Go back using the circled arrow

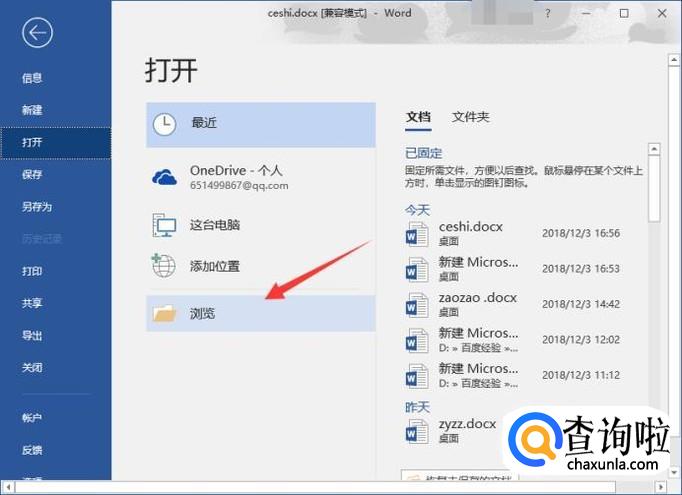pos(37,33)
